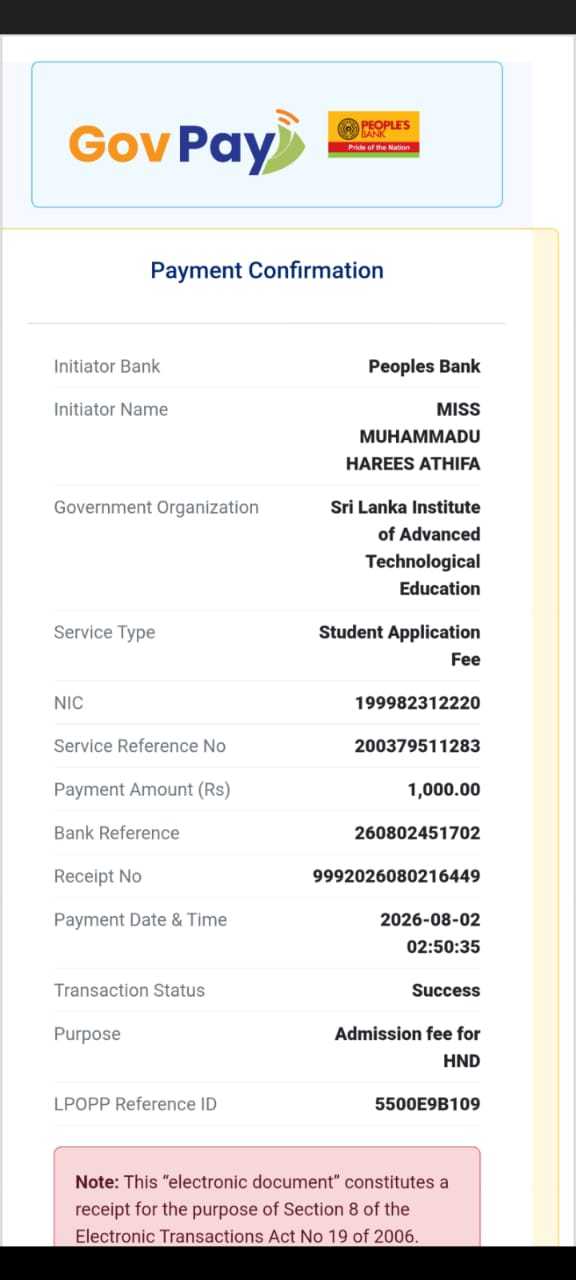
Task: Click Sri Lanka Institute of Advanced Technological Education
Action: pyautogui.click(x=405, y=548)
